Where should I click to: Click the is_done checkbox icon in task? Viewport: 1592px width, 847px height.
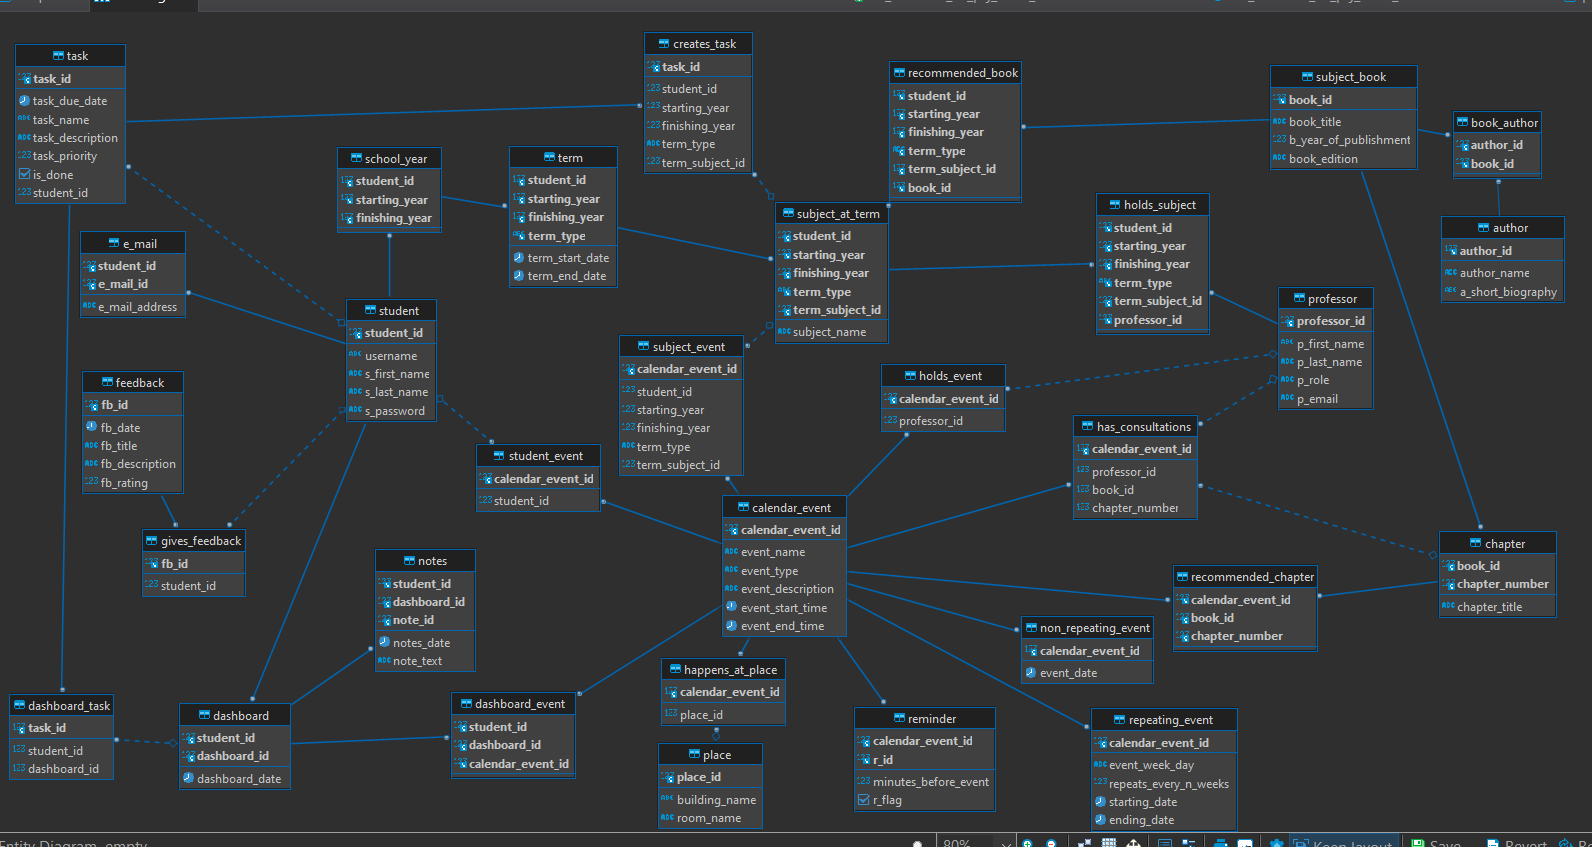point(24,175)
